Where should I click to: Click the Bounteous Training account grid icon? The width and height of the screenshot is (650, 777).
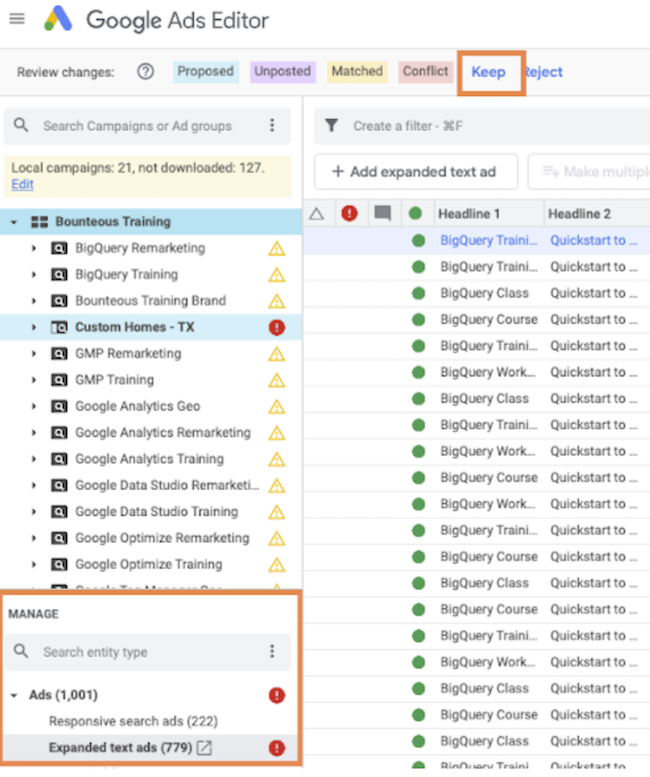[x=40, y=222]
